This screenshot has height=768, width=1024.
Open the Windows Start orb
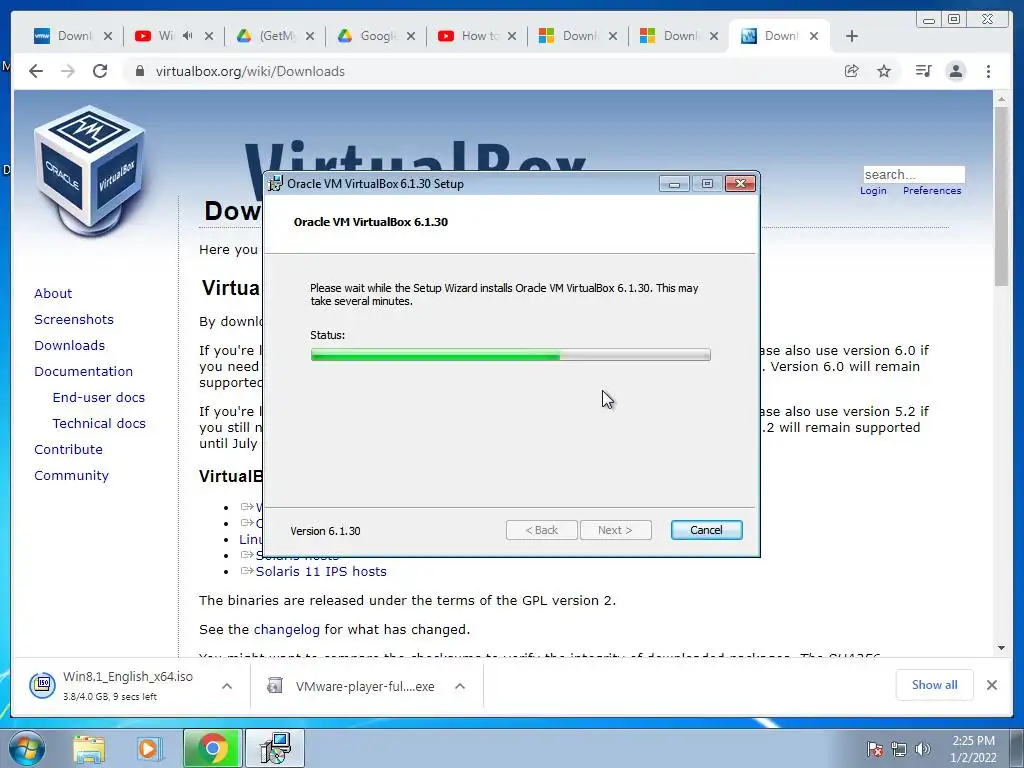(27, 748)
